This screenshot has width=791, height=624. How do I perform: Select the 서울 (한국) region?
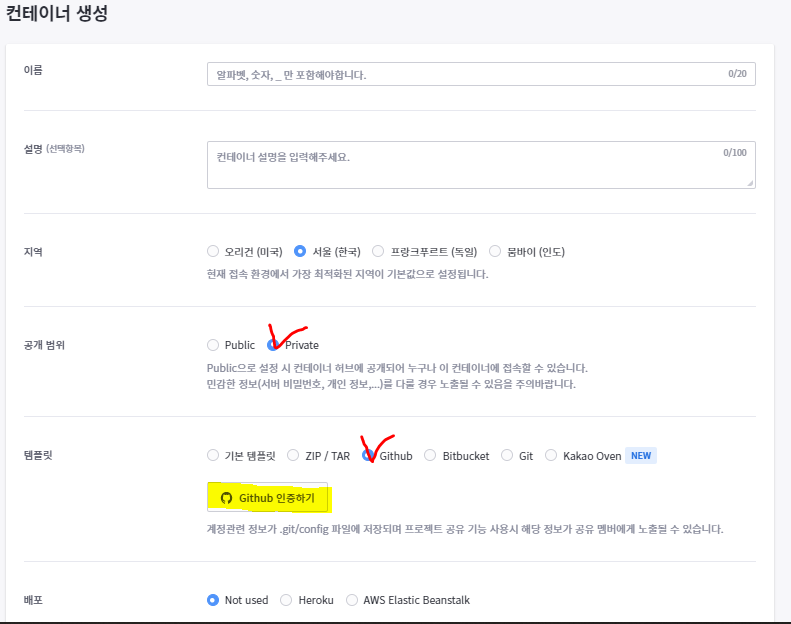pyautogui.click(x=300, y=251)
